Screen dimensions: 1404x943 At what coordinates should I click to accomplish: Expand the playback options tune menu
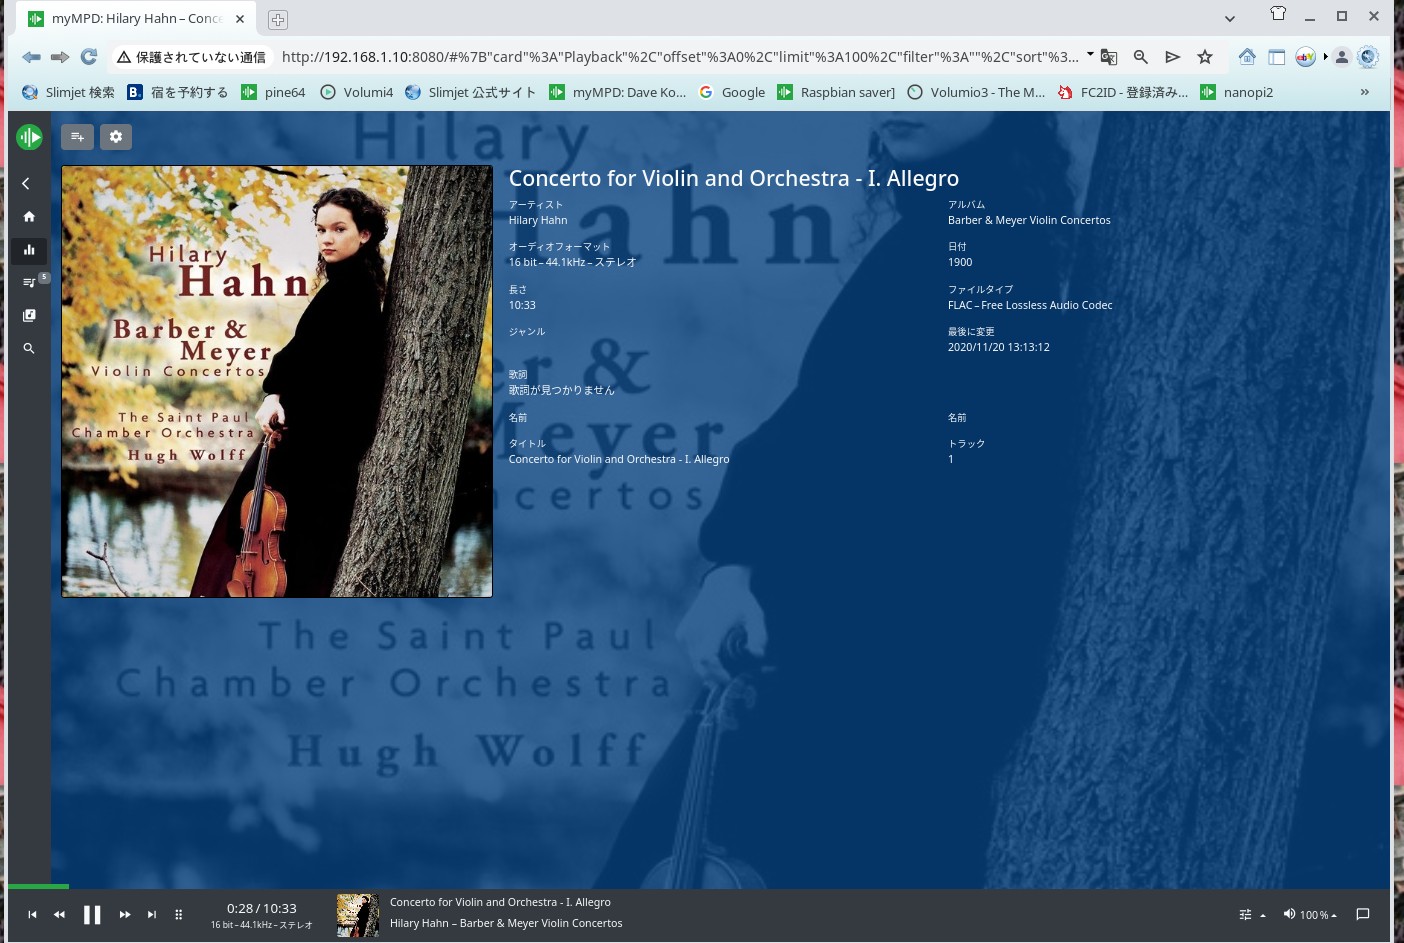coord(1251,914)
